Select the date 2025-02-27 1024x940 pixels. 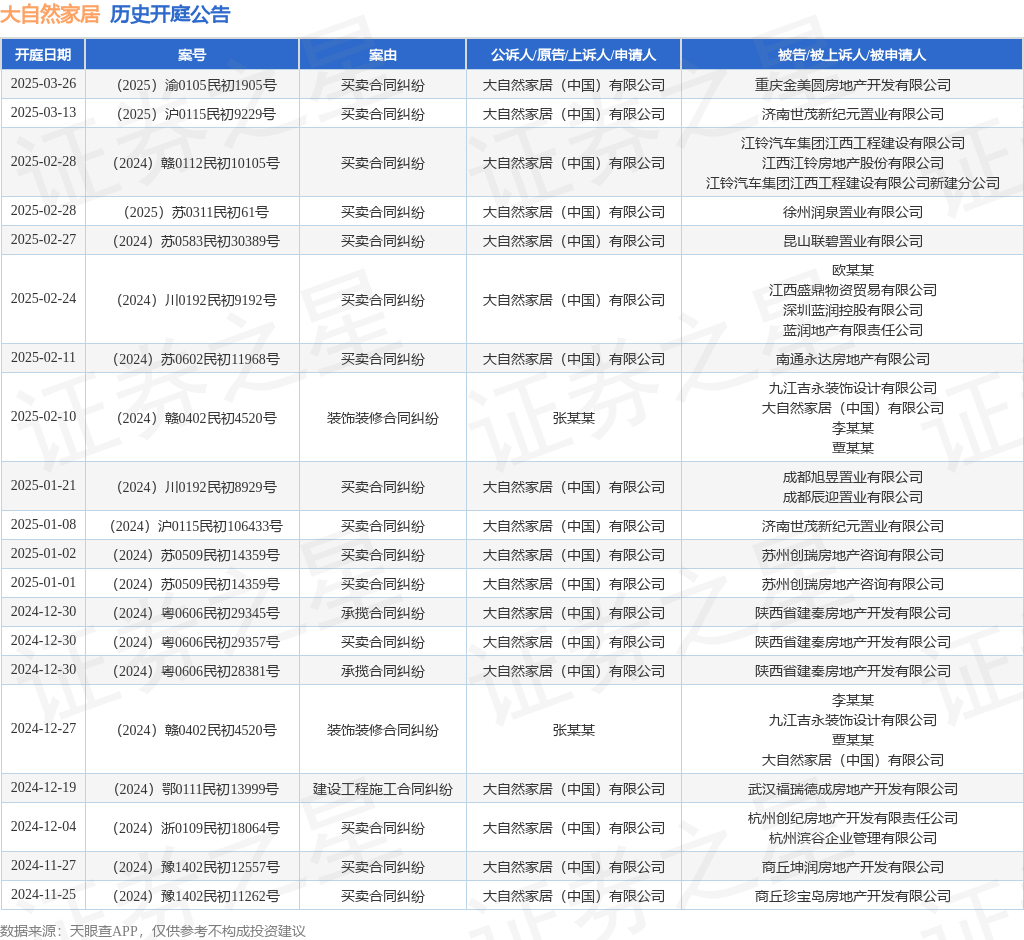click(x=43, y=240)
